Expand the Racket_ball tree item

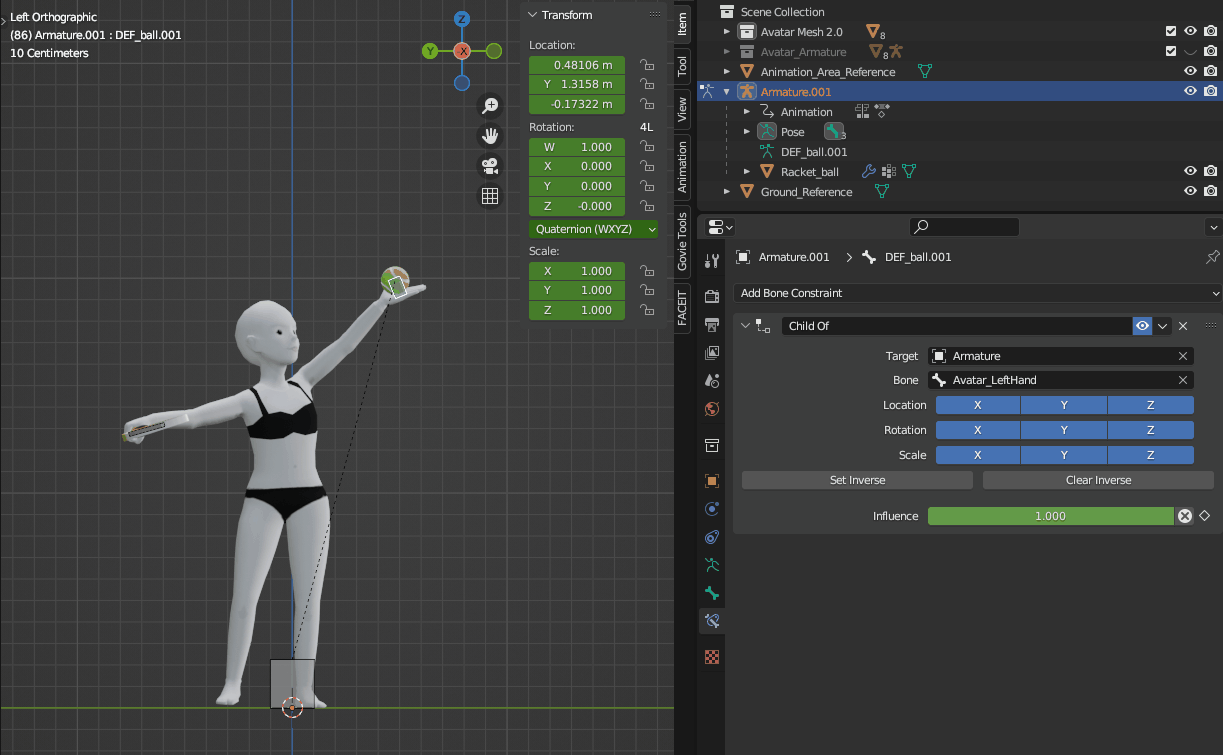pyautogui.click(x=747, y=172)
